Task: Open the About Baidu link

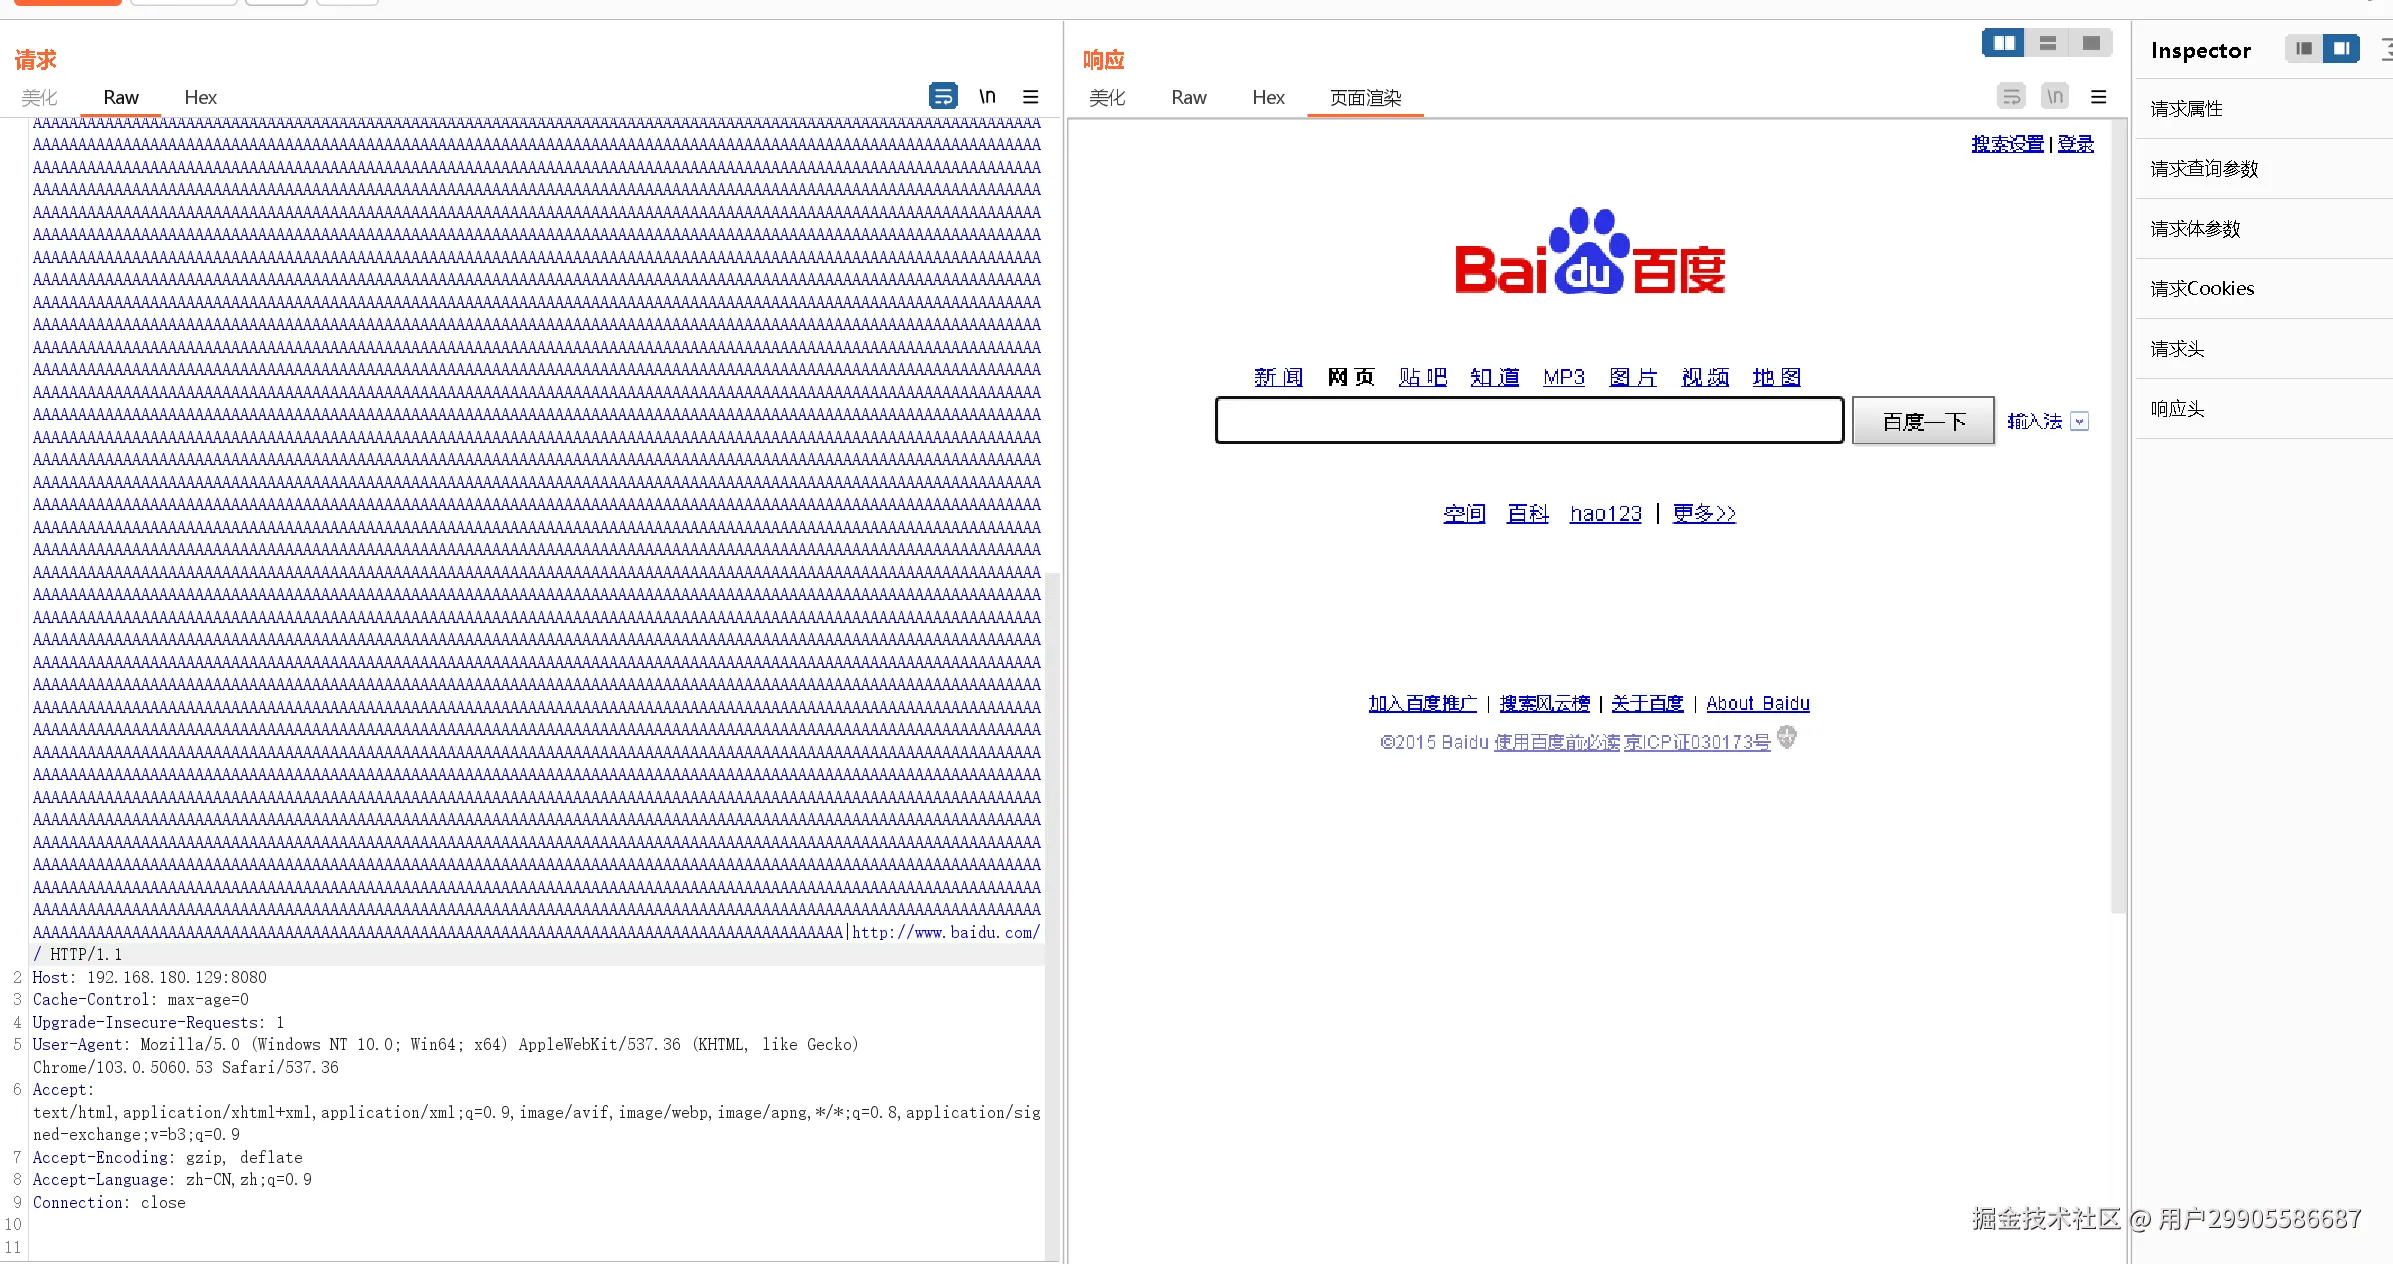Action: click(1757, 703)
